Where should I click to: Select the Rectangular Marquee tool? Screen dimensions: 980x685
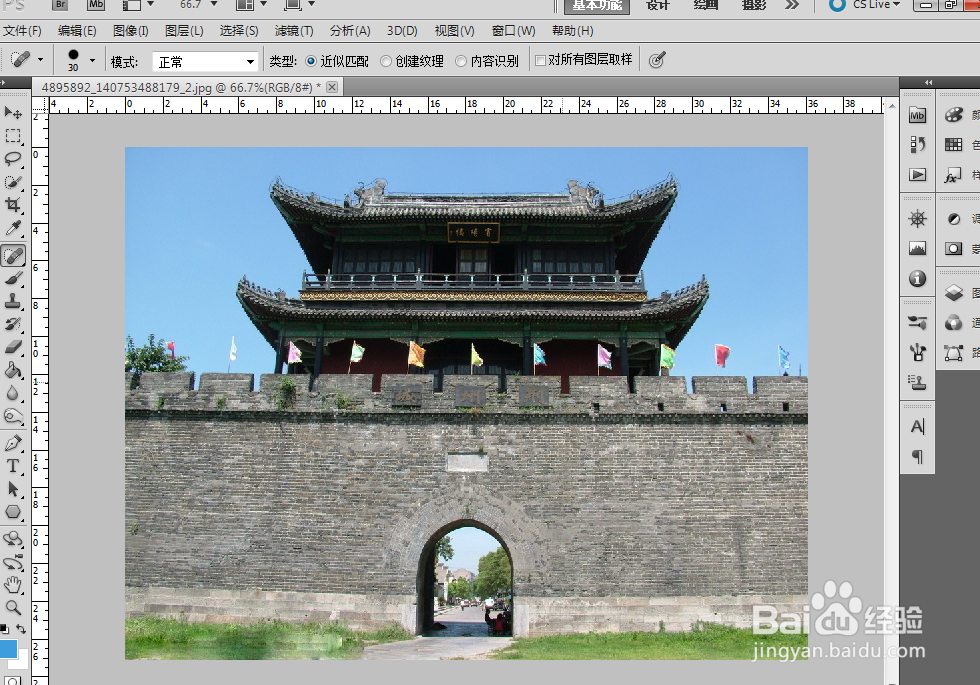point(13,136)
